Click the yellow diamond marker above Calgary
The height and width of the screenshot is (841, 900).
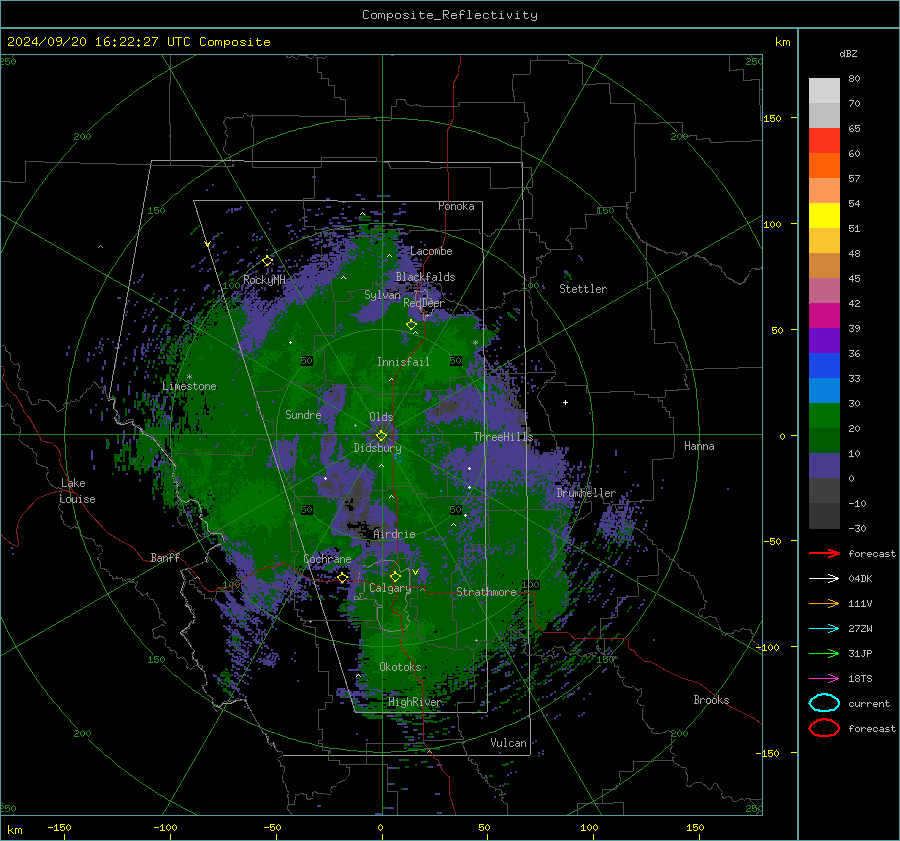point(395,576)
